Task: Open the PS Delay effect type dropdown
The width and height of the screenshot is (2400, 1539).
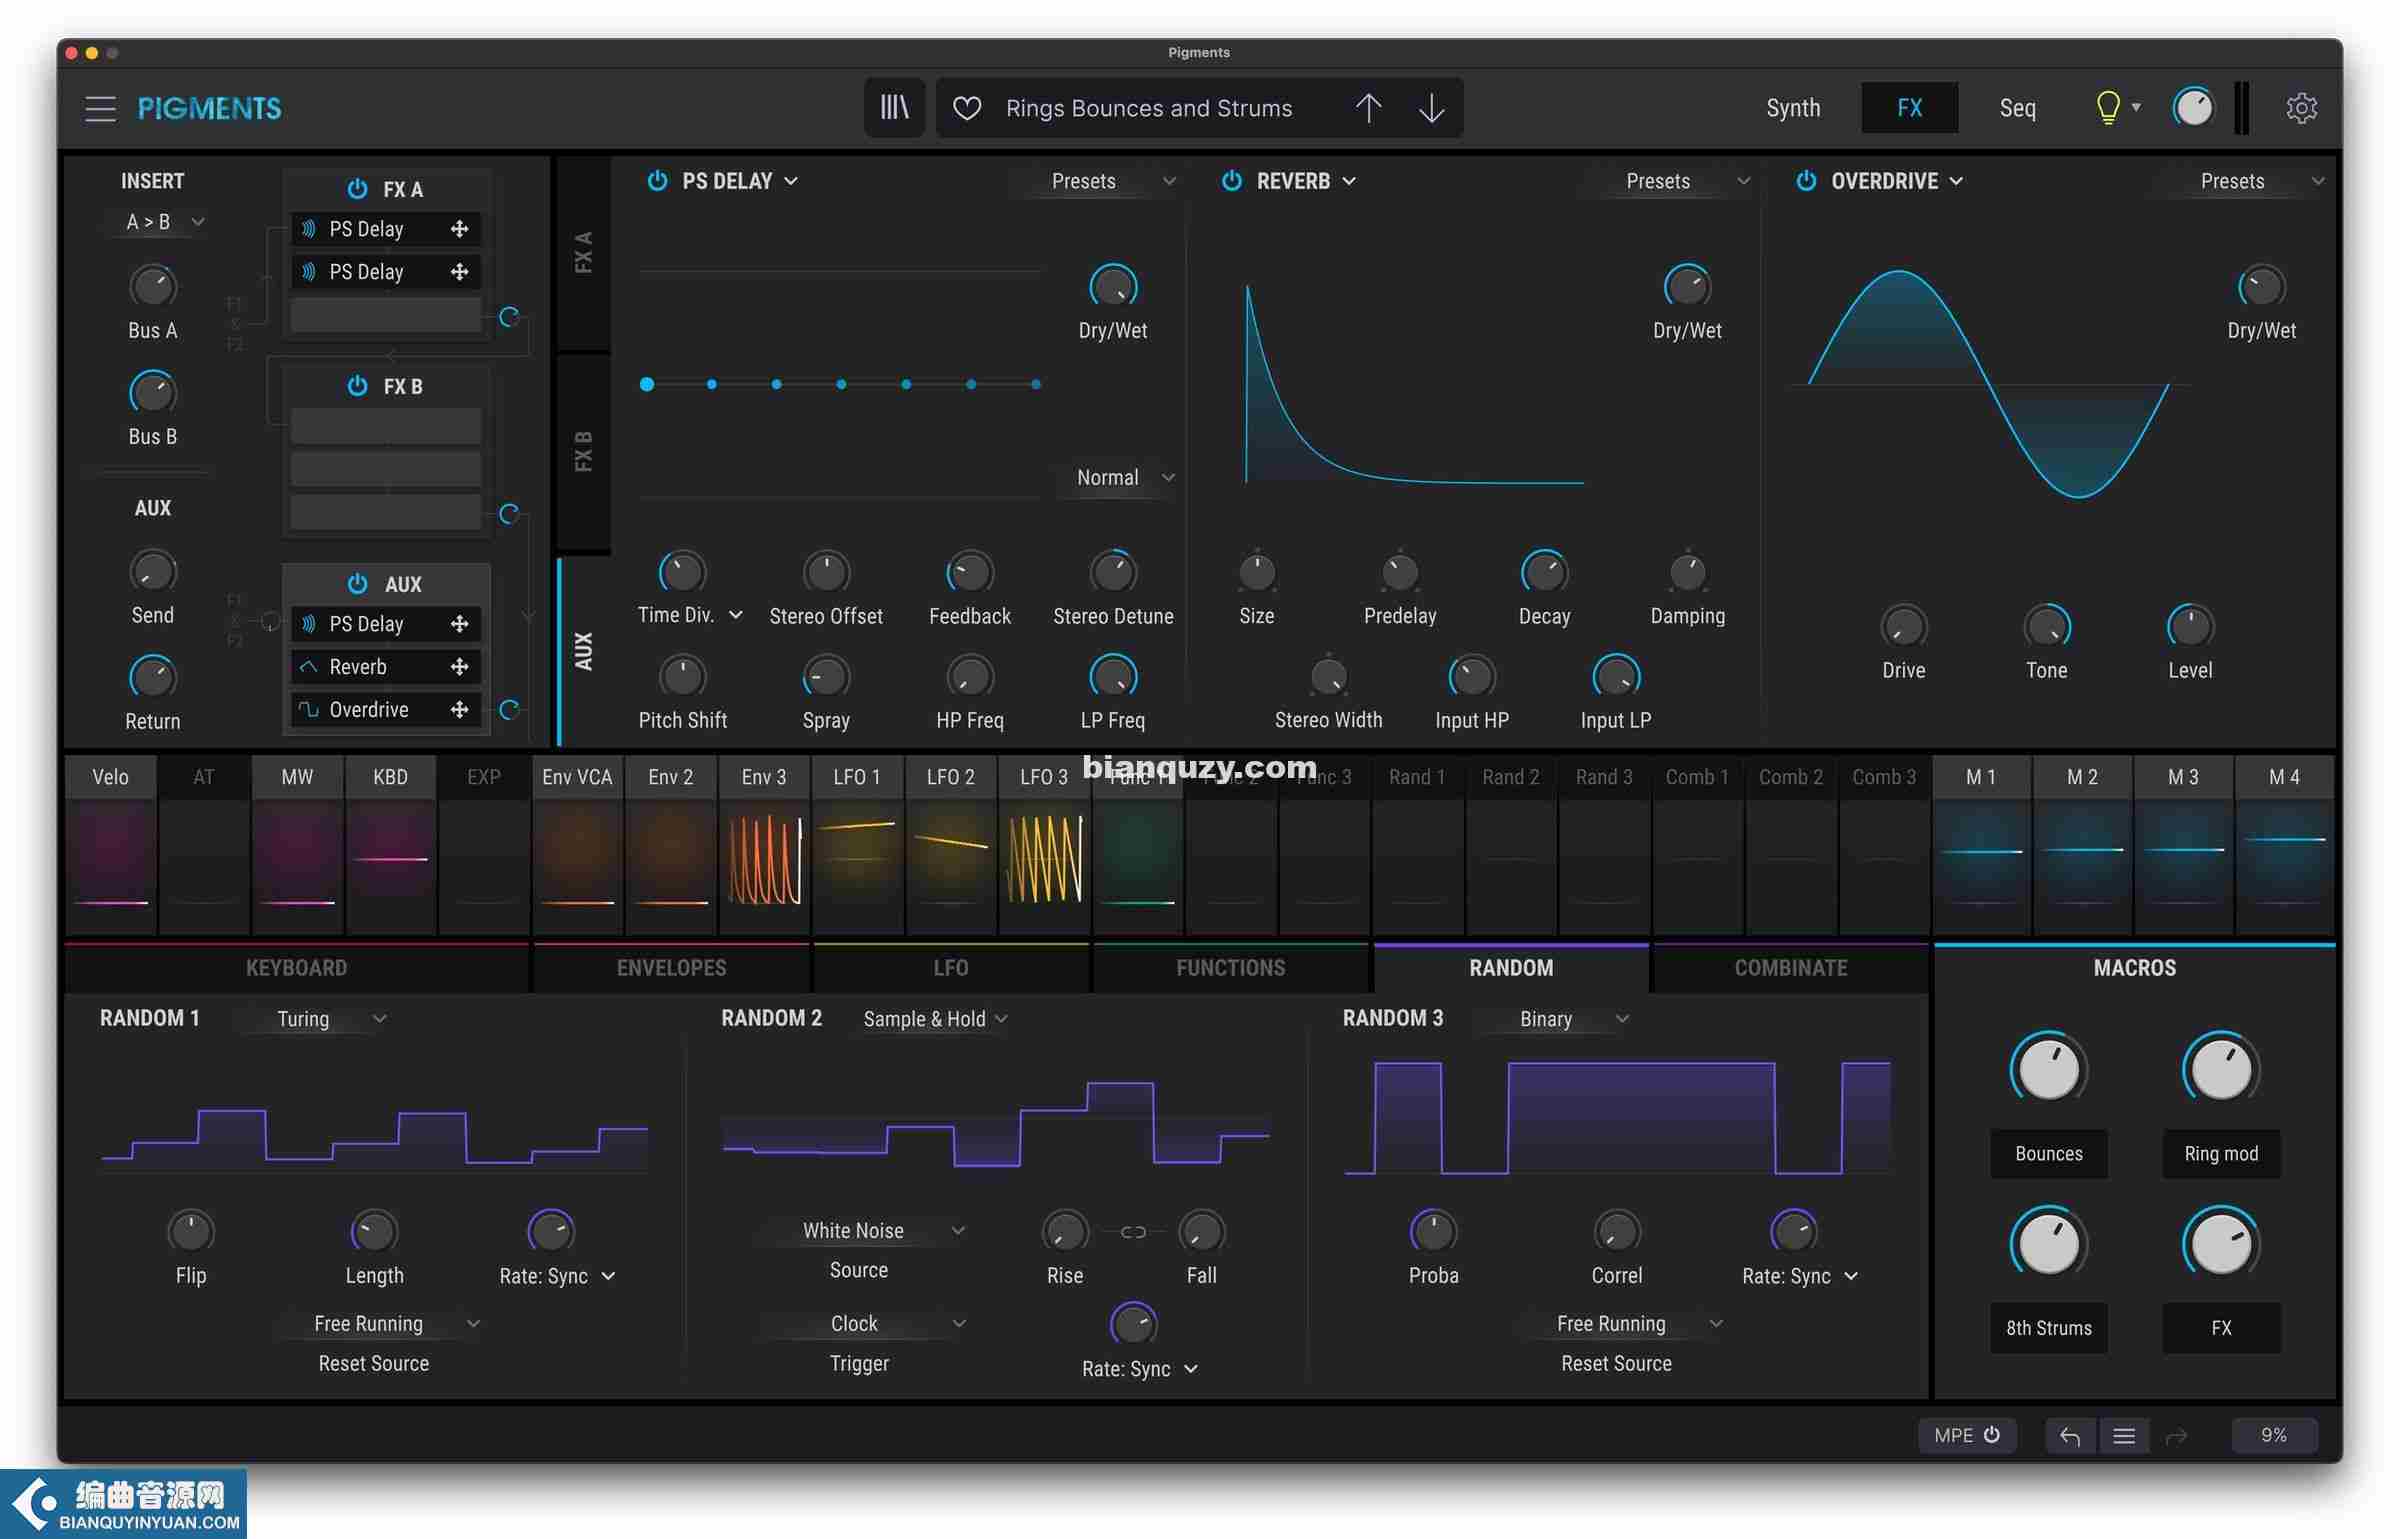Action: coord(740,181)
